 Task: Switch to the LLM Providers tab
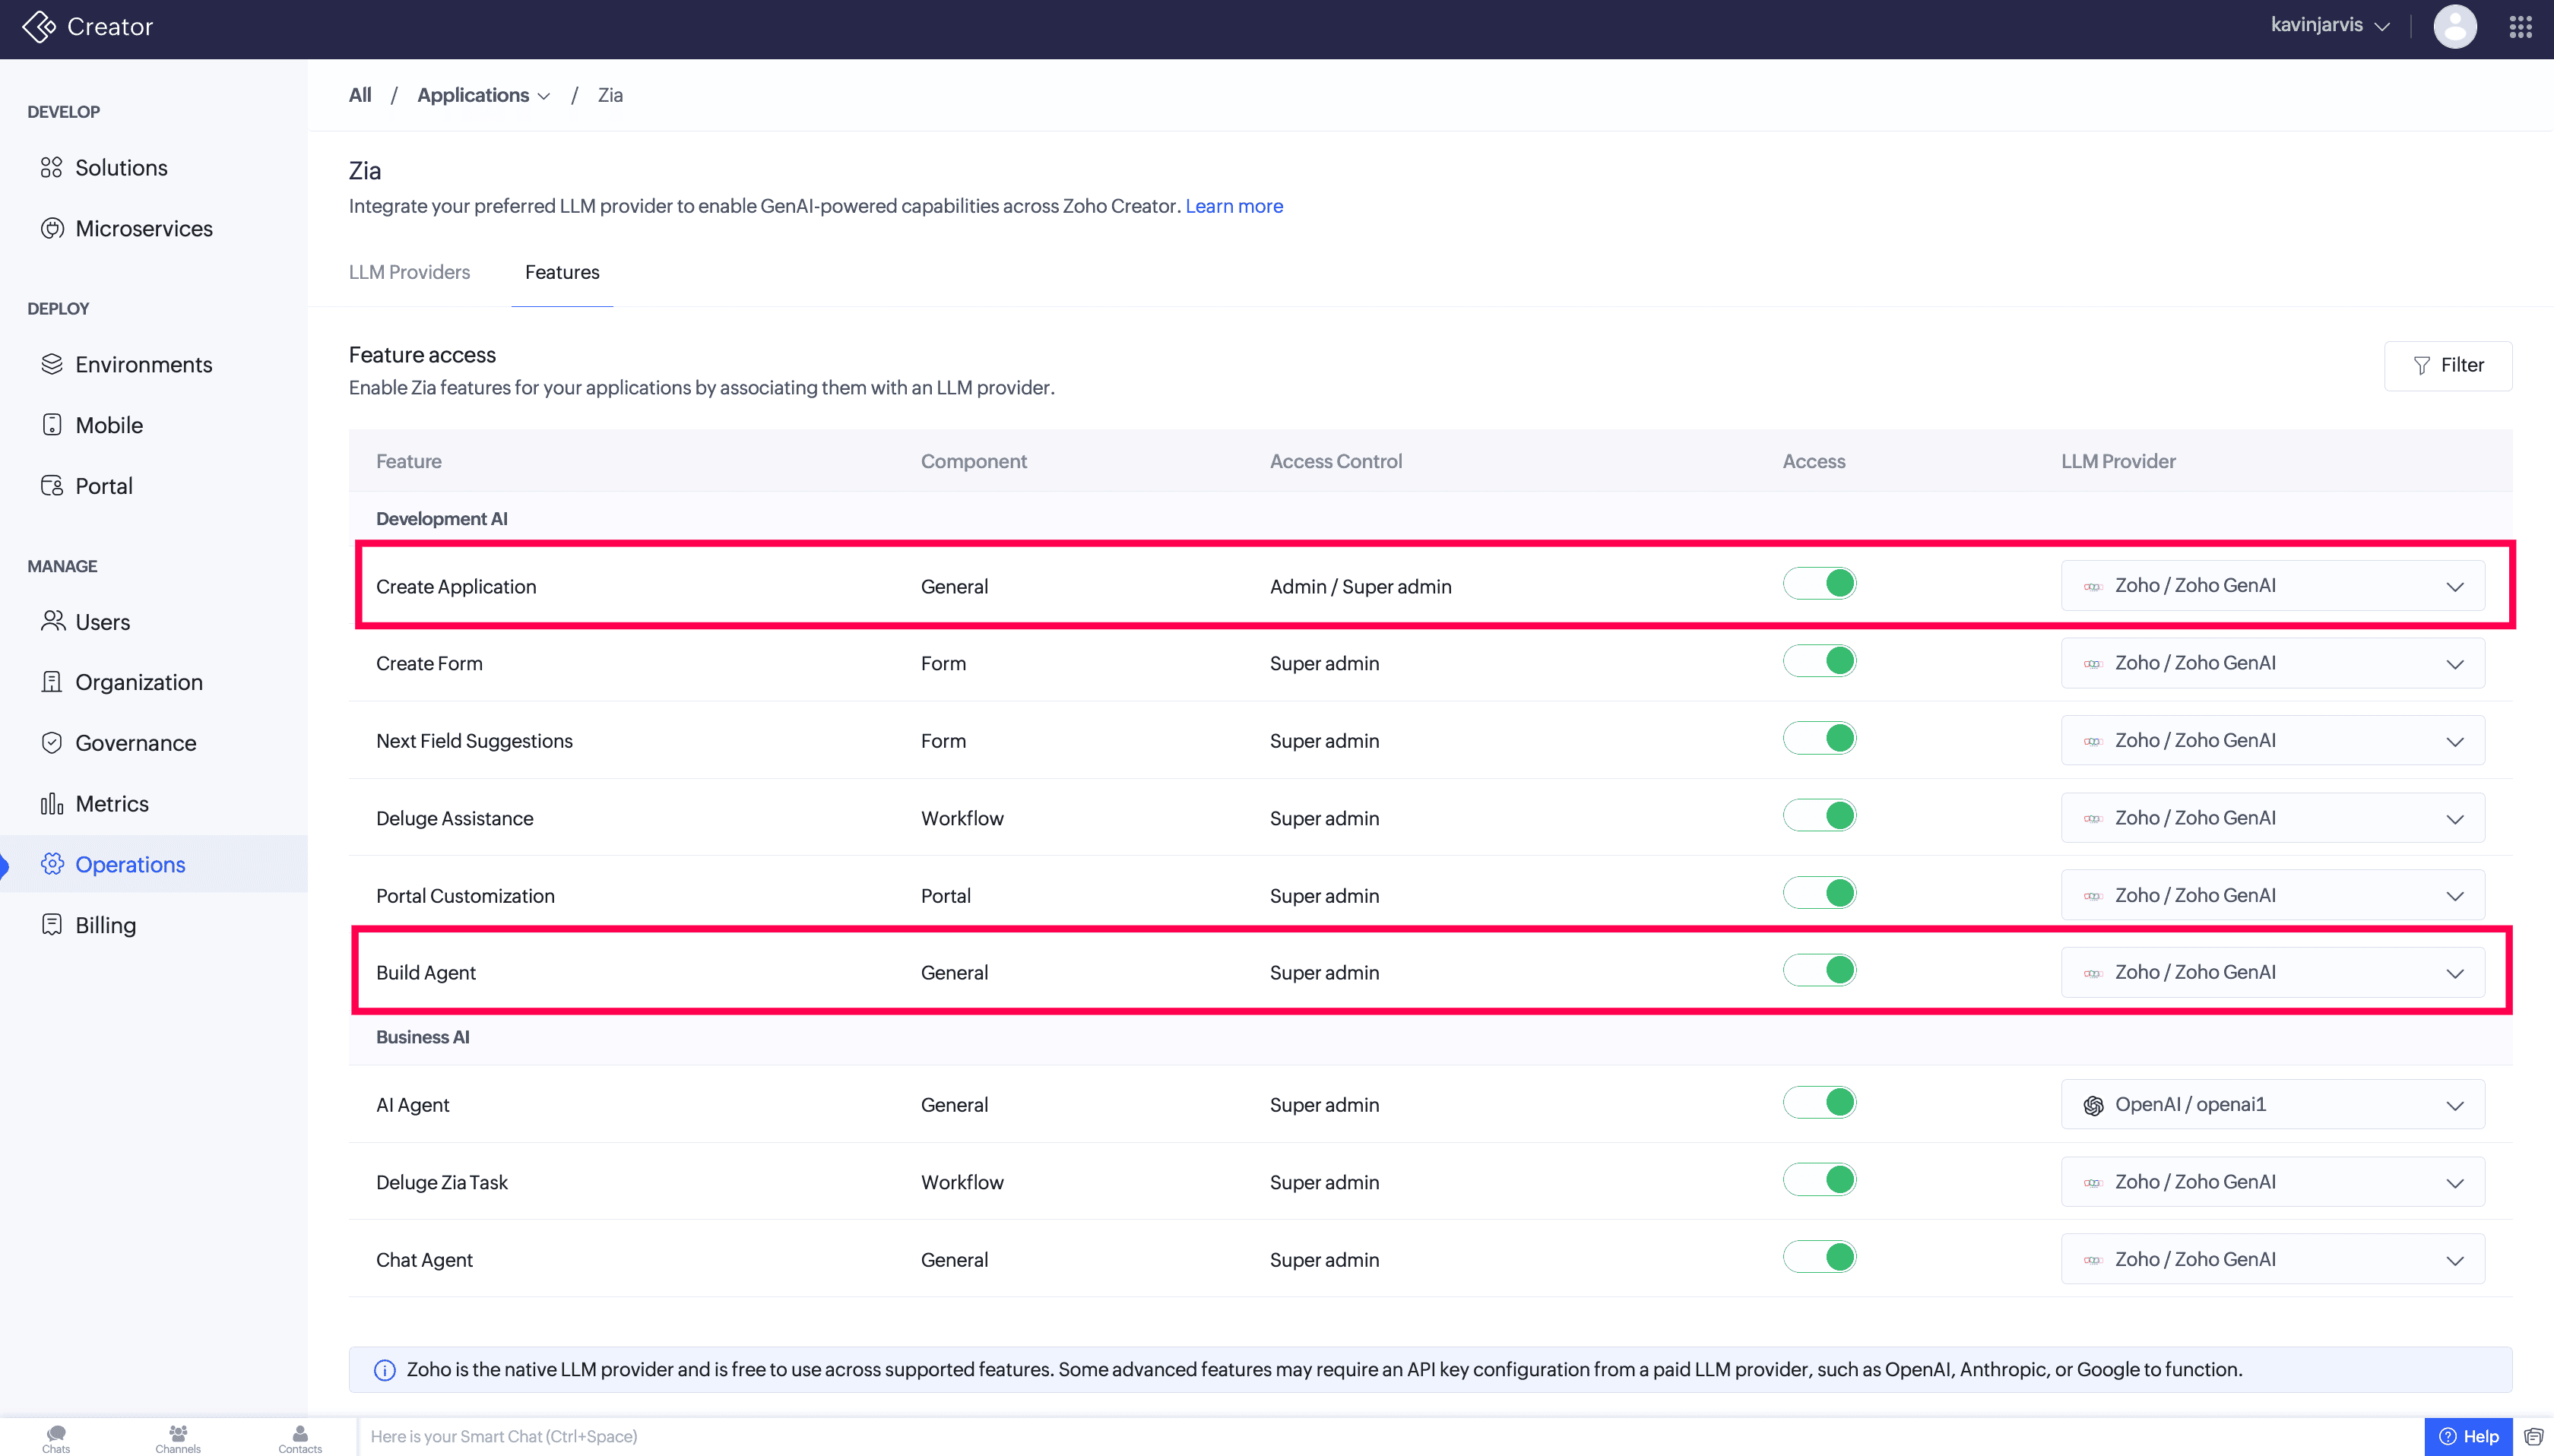pos(409,272)
